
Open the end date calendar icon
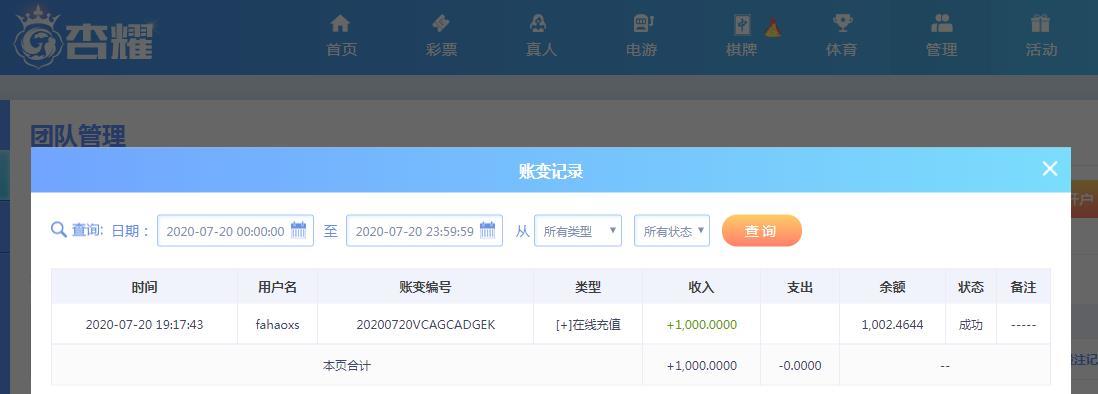pos(488,230)
